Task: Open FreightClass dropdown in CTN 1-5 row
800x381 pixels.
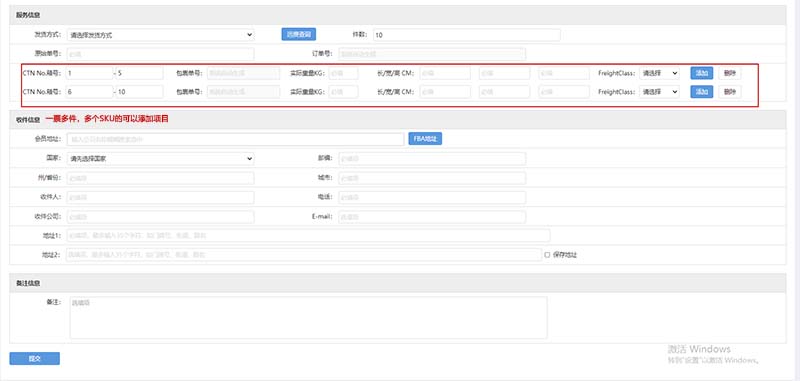Action: (659, 73)
